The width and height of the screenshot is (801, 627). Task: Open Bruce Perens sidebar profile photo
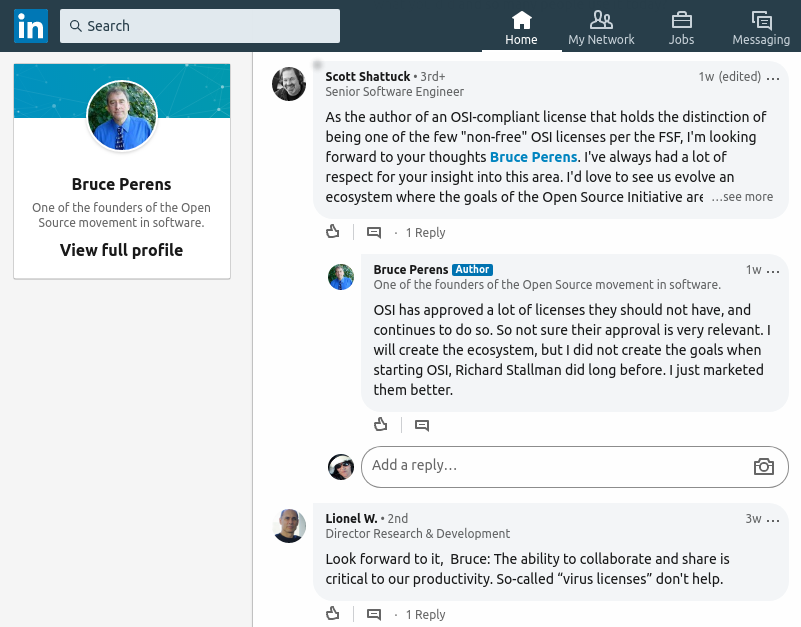[122, 116]
